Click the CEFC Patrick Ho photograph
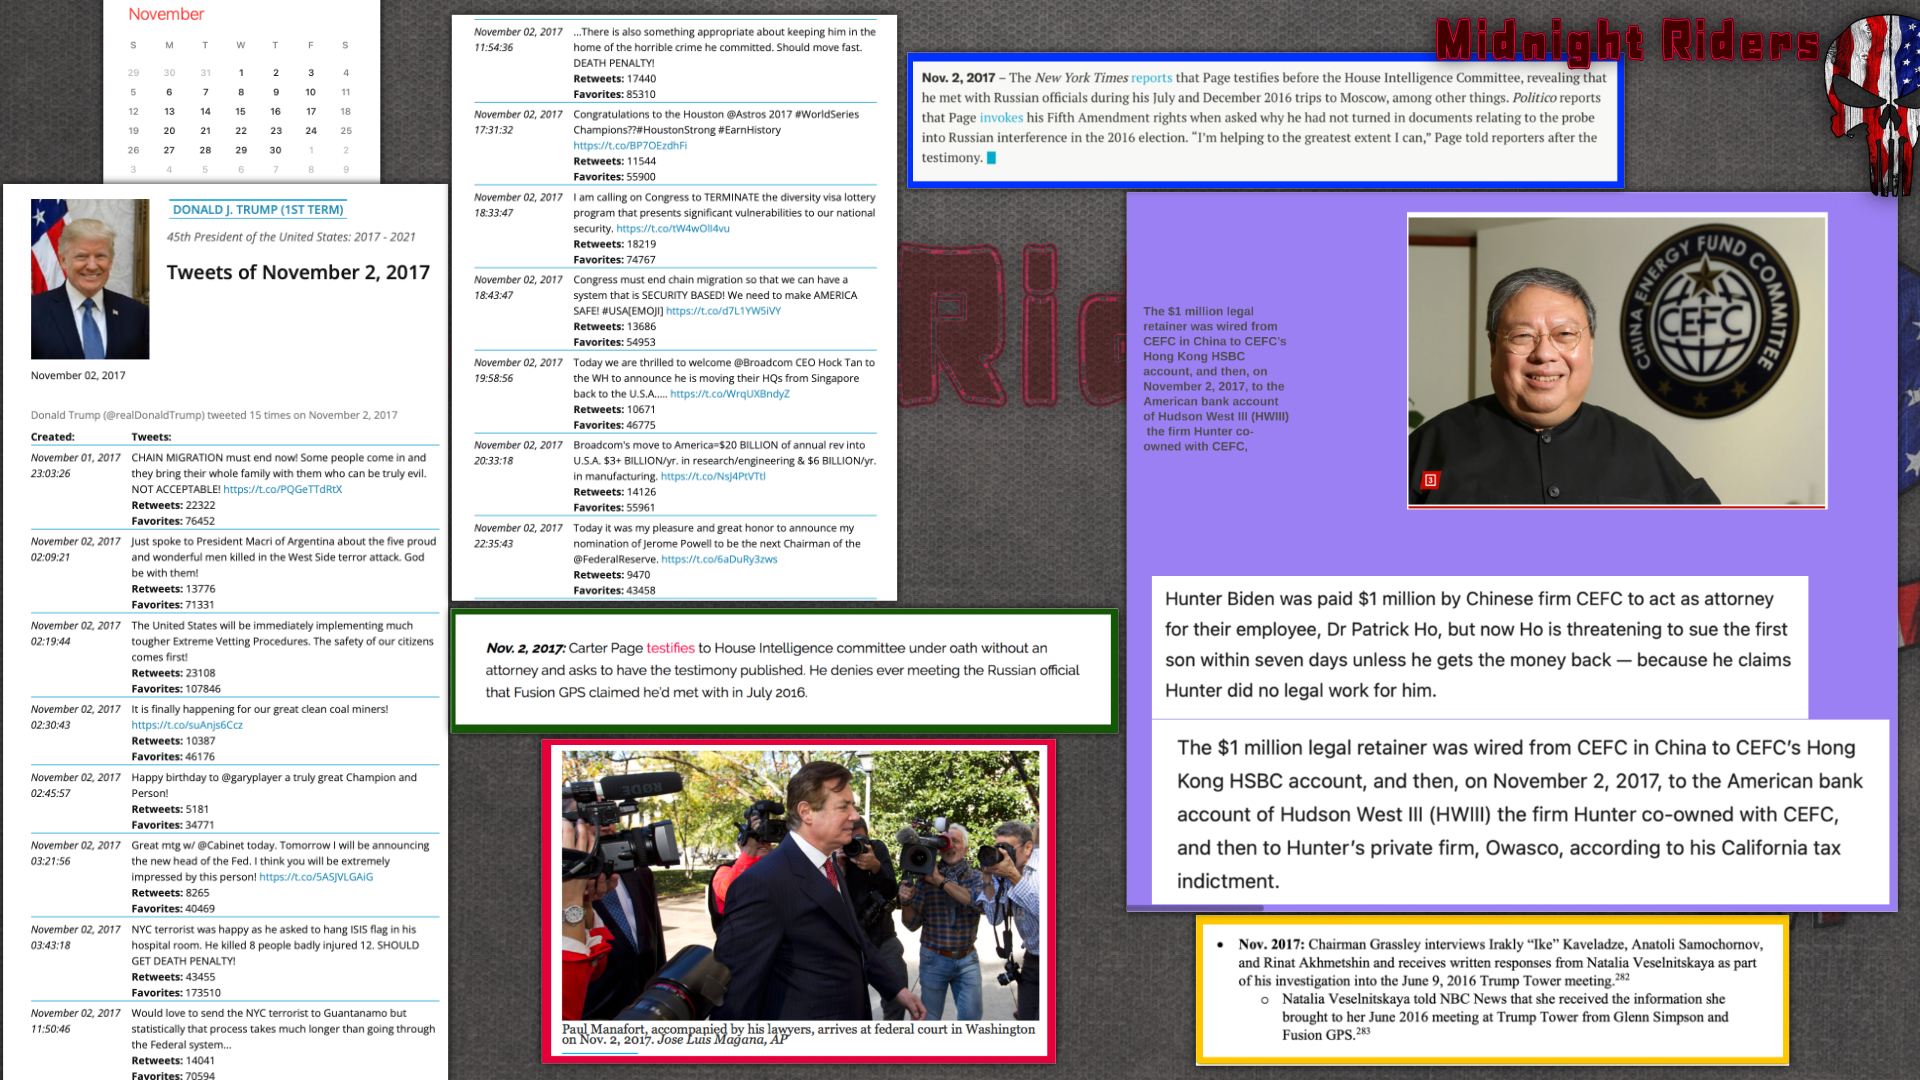 [1616, 360]
